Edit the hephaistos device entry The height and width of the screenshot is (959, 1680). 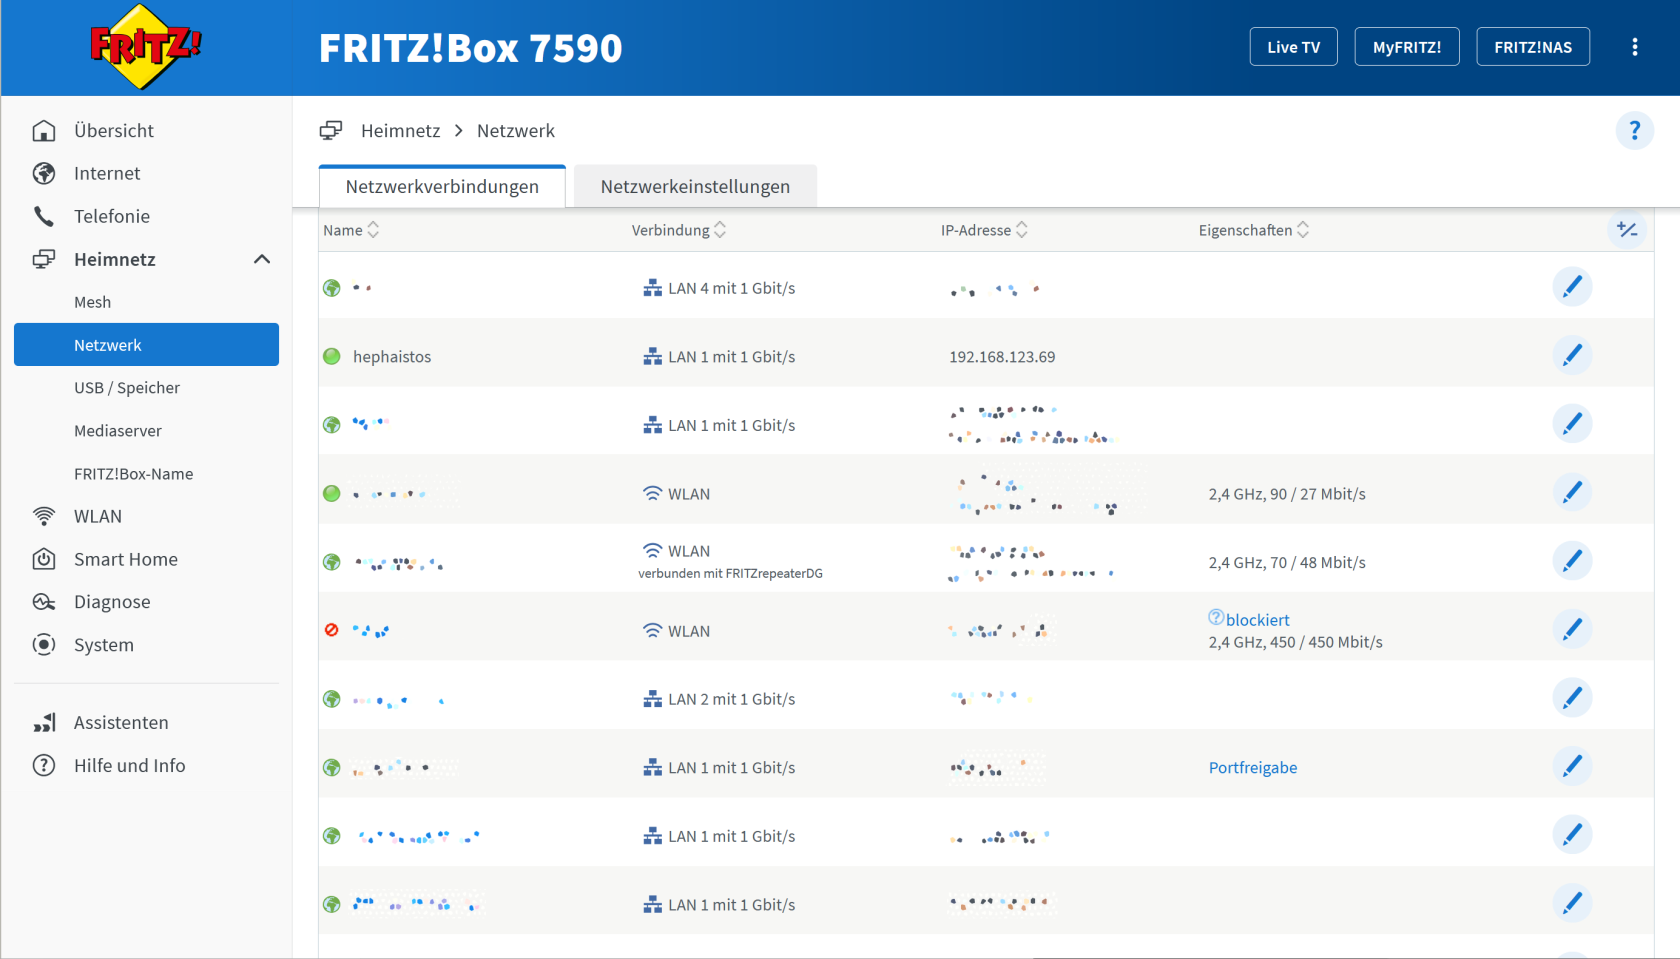click(1571, 356)
